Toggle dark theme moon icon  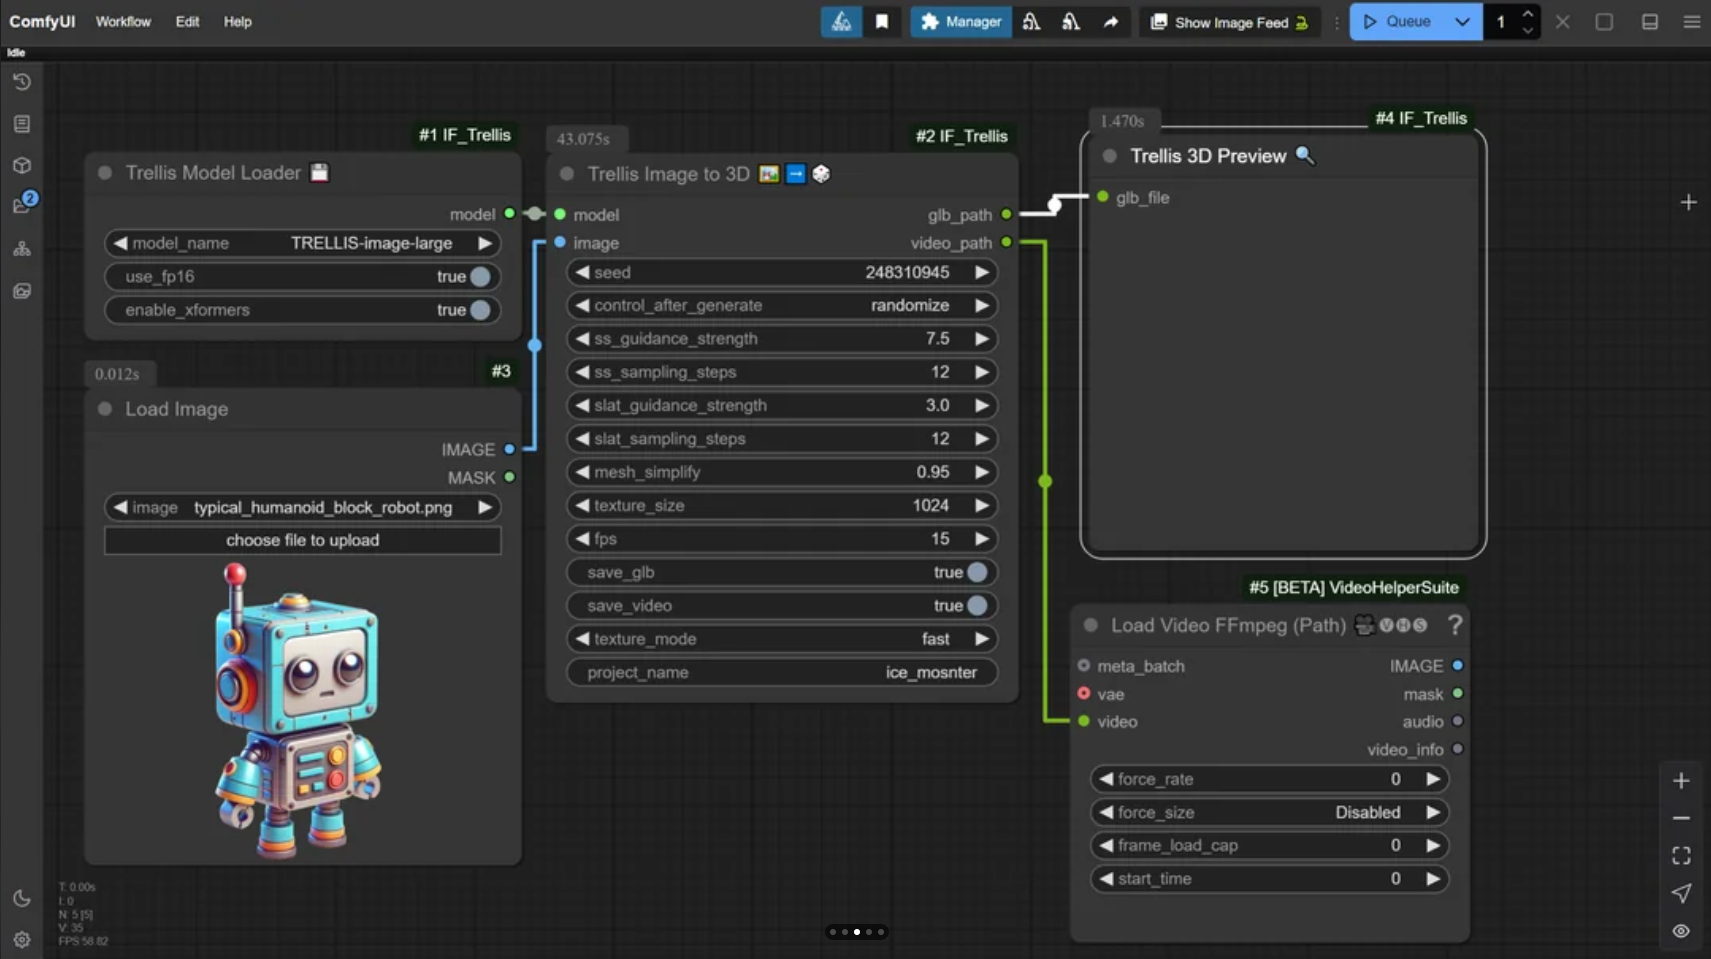[x=22, y=898]
